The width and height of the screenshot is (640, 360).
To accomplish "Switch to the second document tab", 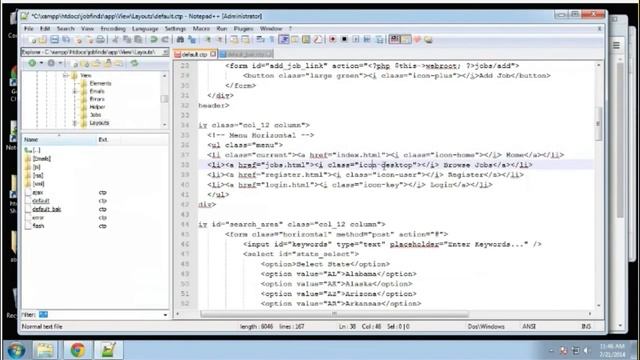I will click(x=245, y=54).
